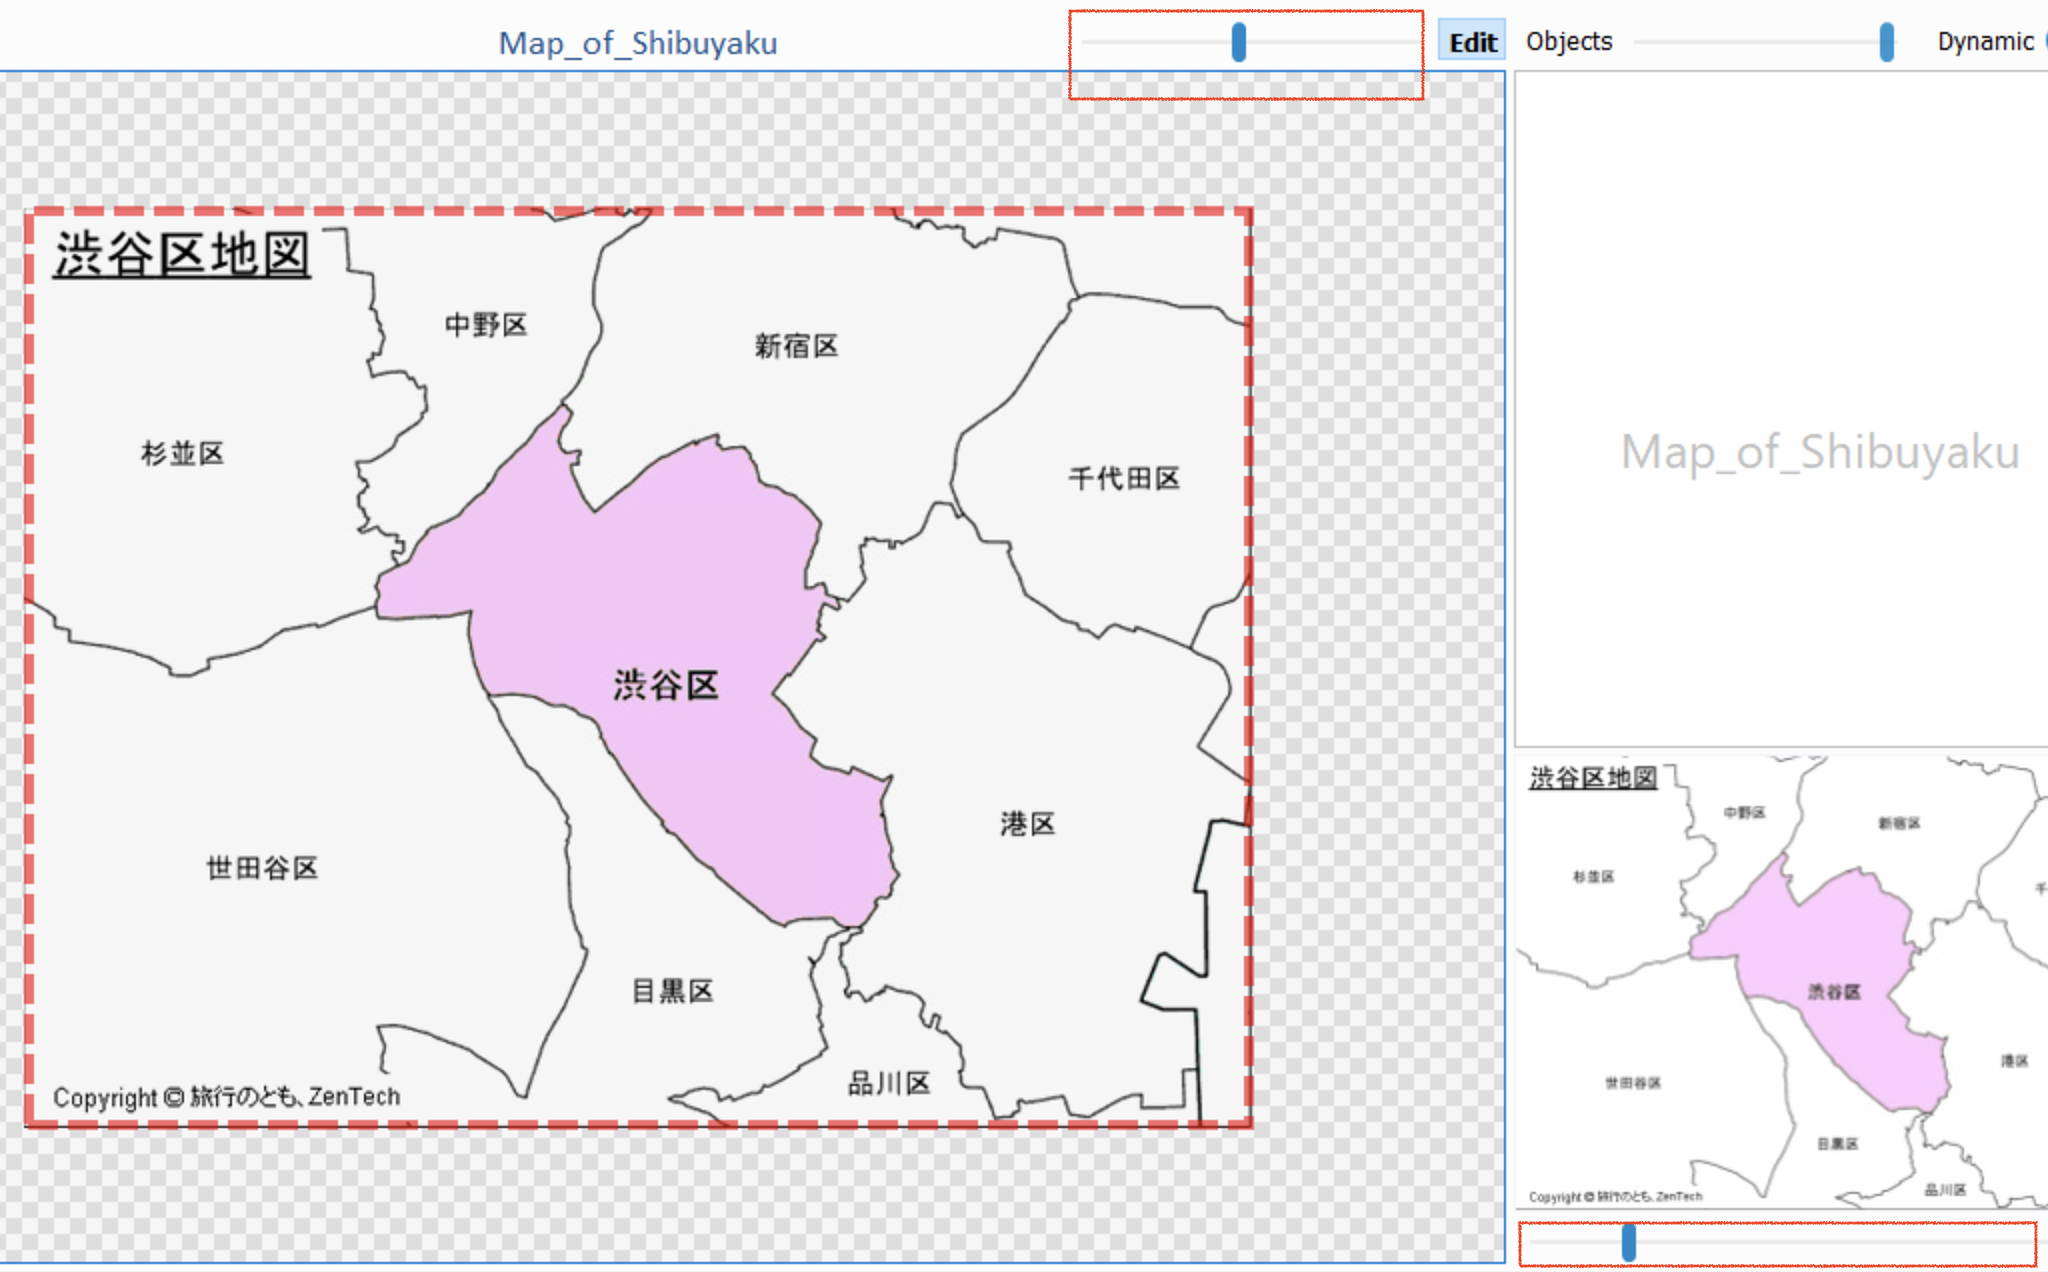
Task: Click the Objects label
Action: (1568, 42)
